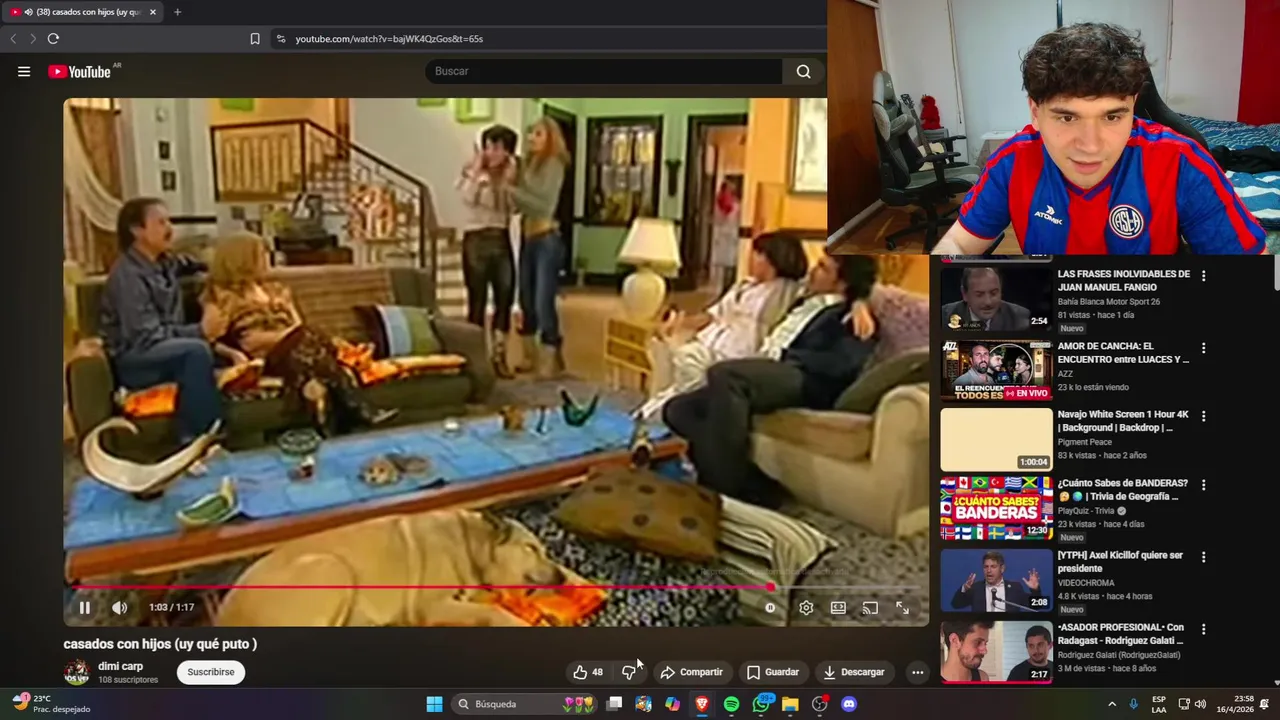Open the Amor de Cancha live thumbnail
The image size is (1280, 720).
point(996,369)
